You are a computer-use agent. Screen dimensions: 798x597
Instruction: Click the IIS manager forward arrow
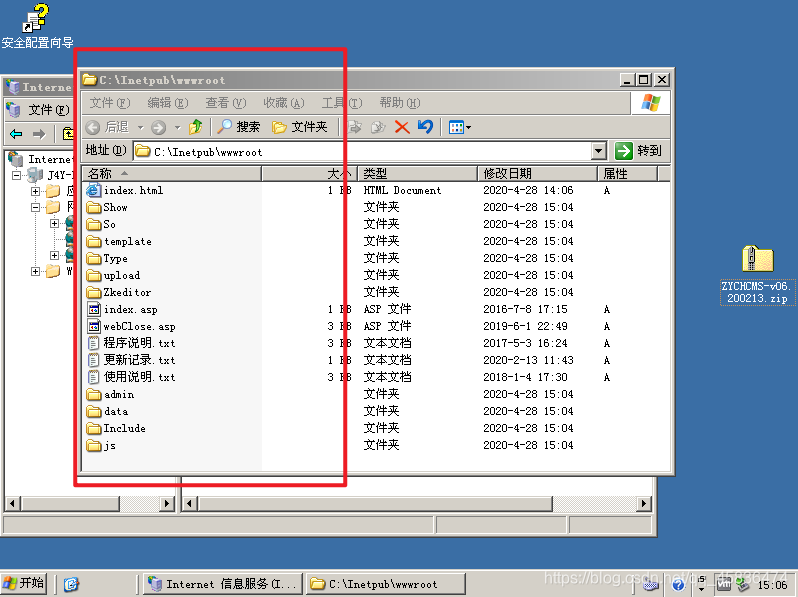(x=39, y=134)
